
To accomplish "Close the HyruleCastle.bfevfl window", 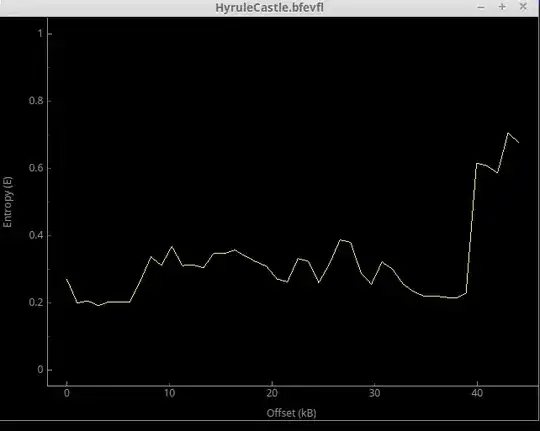I will pos(523,7).
